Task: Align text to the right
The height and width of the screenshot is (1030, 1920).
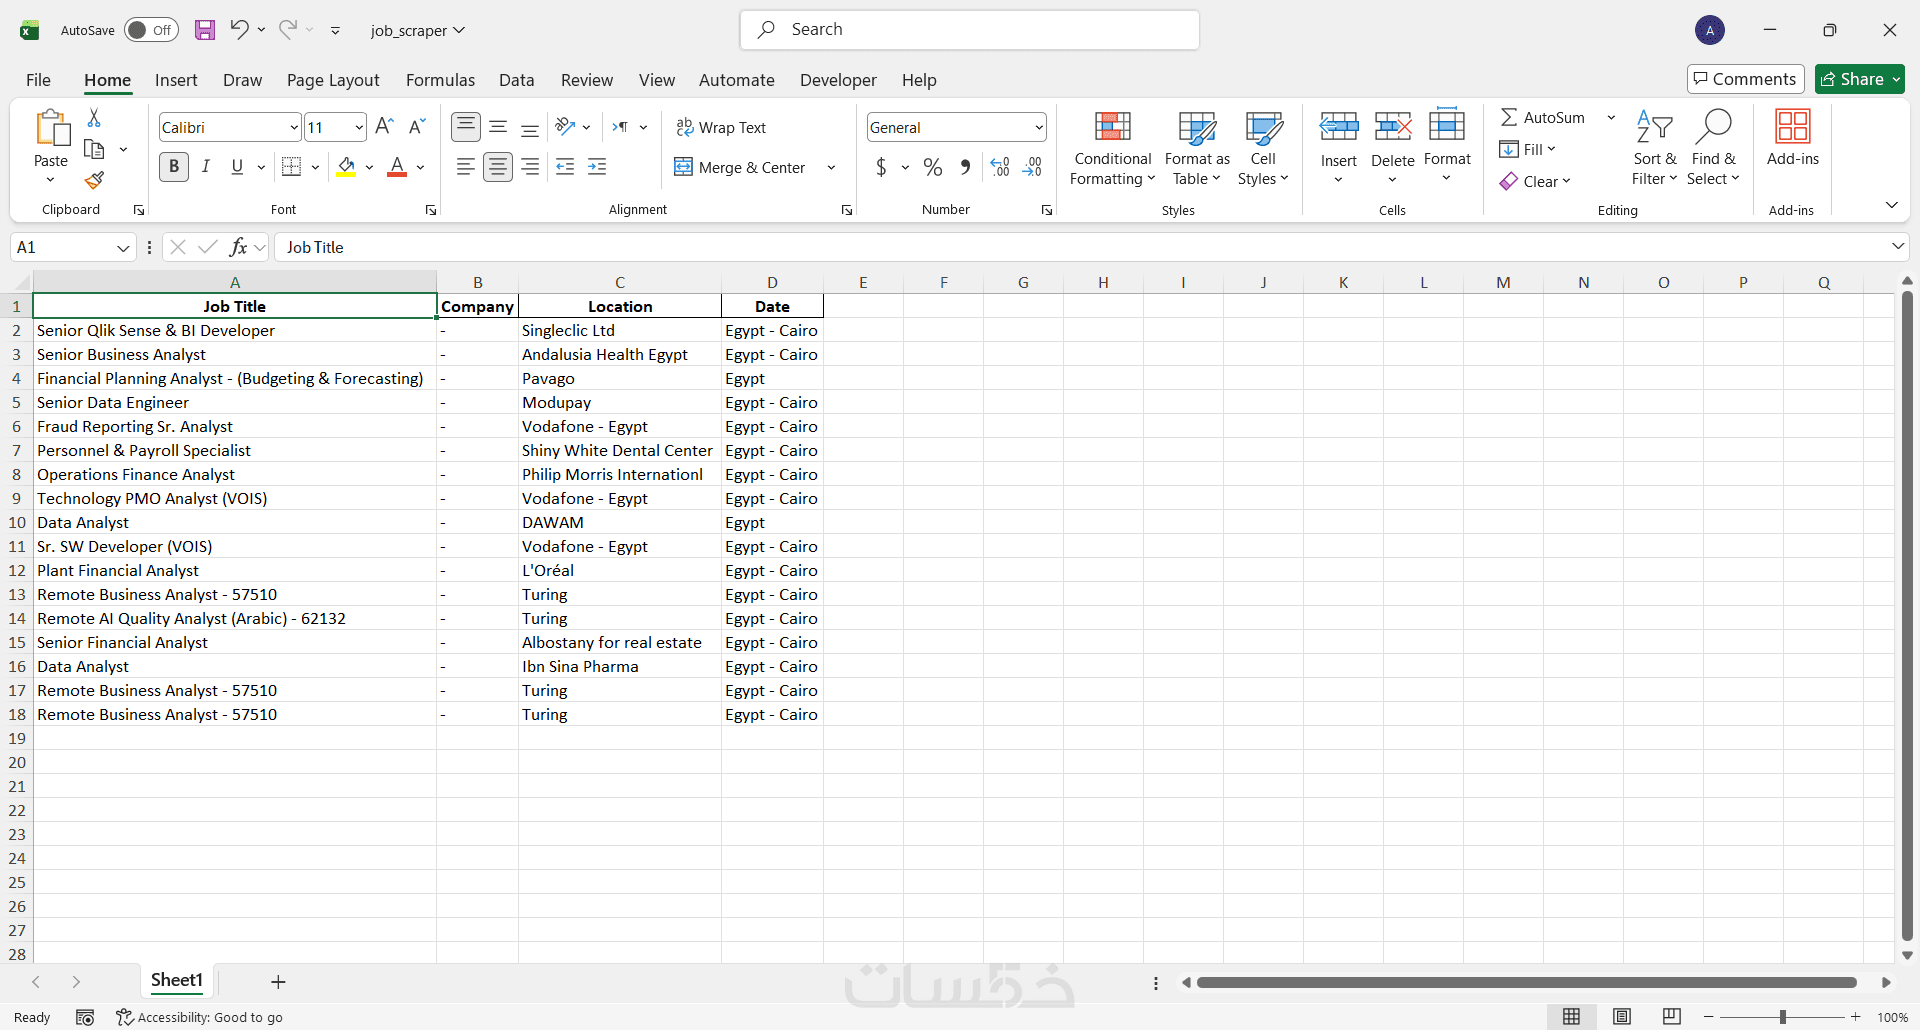Action: coord(530,167)
